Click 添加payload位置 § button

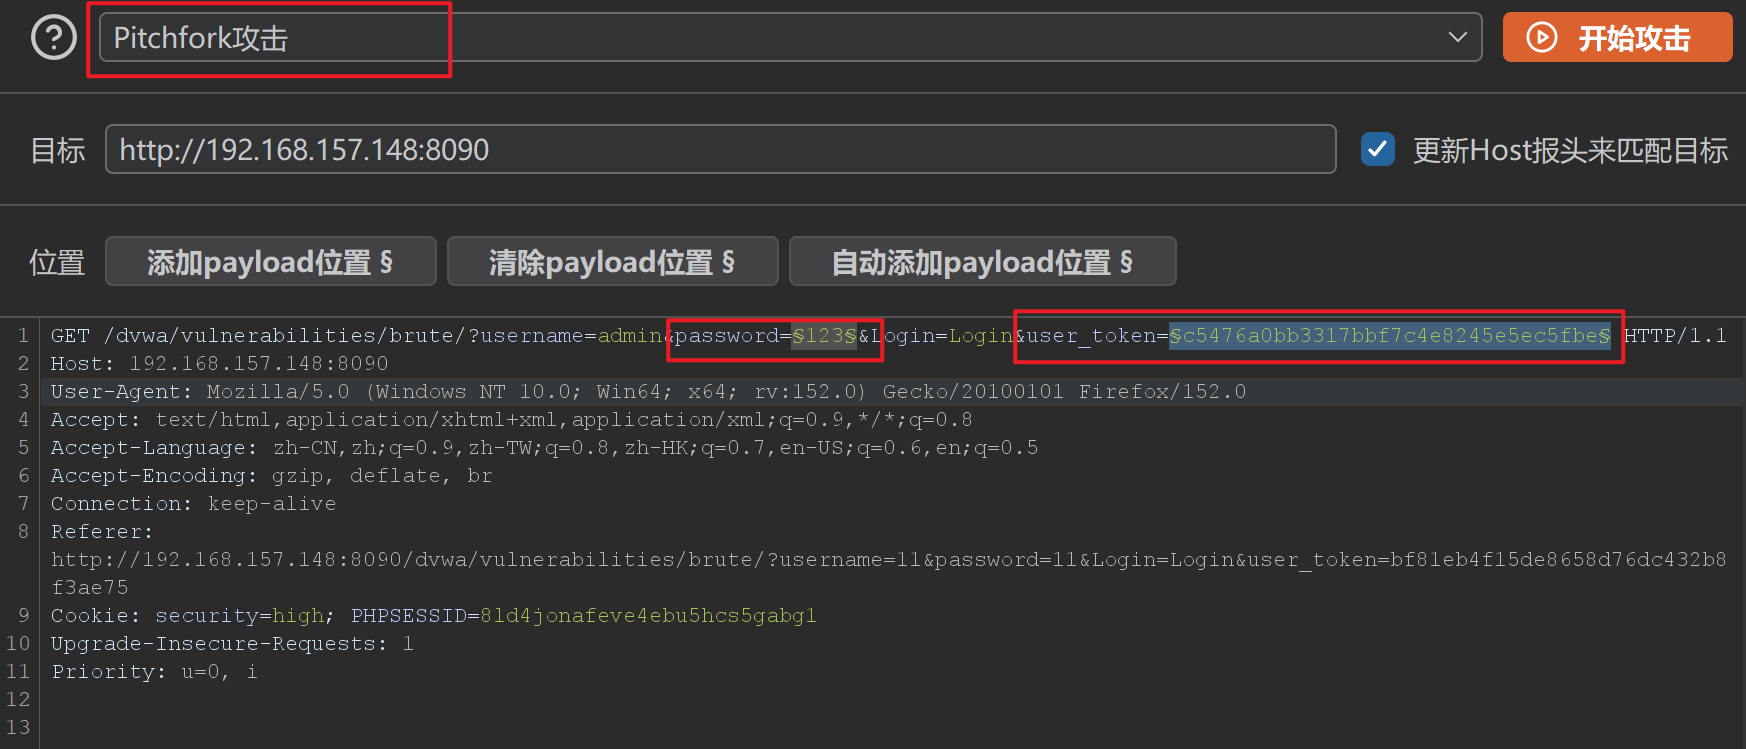(x=270, y=261)
